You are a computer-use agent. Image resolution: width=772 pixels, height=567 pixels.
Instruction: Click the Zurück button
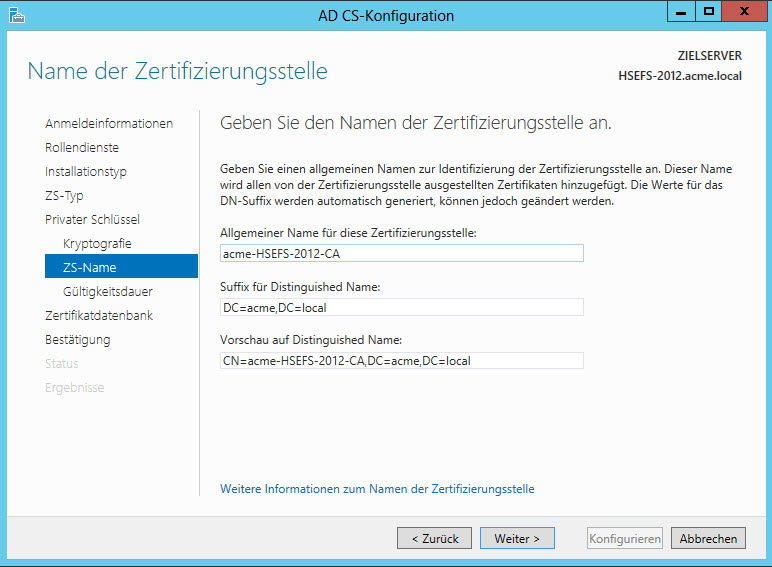[x=434, y=538]
